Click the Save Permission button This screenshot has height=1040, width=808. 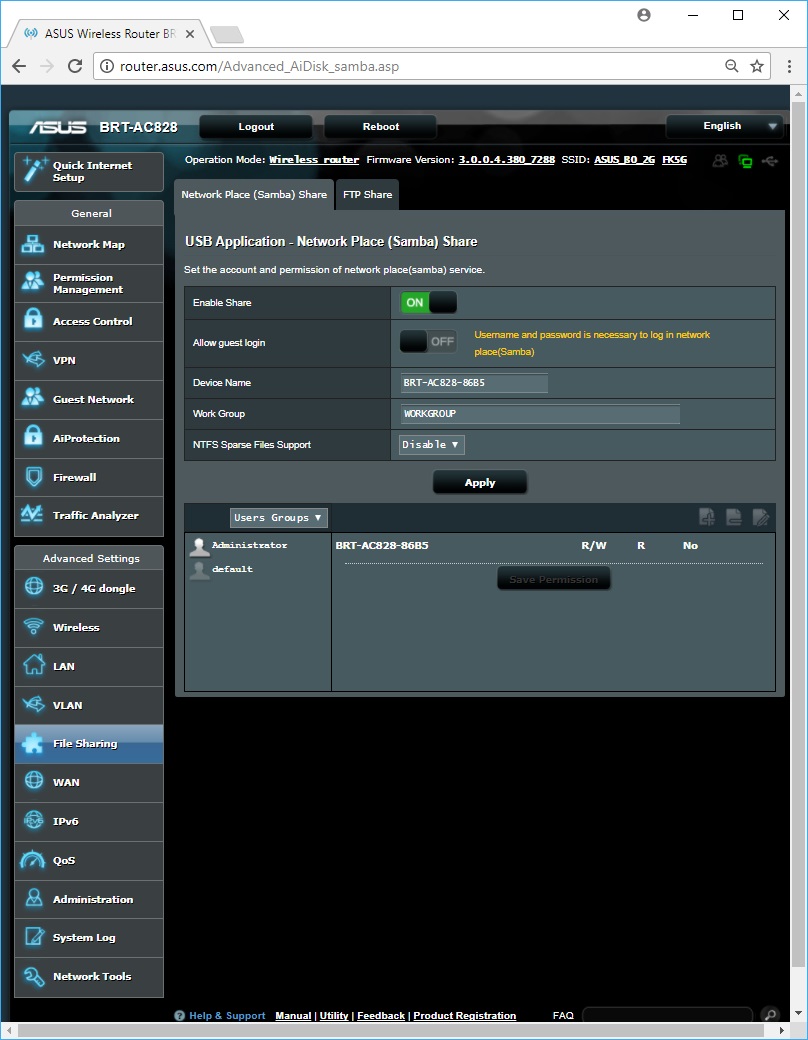[x=554, y=579]
